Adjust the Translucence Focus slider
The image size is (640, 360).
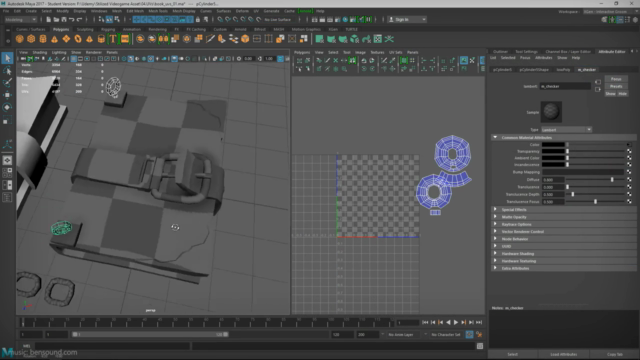point(596,202)
